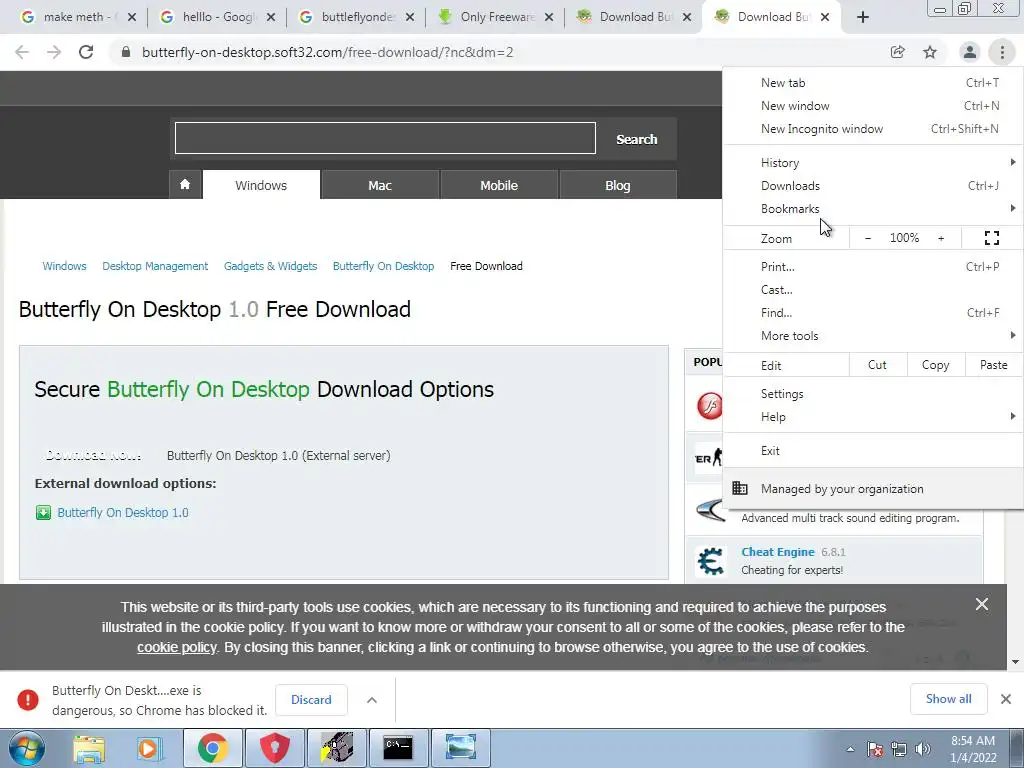Click the green download arrow icon

pos(43,513)
